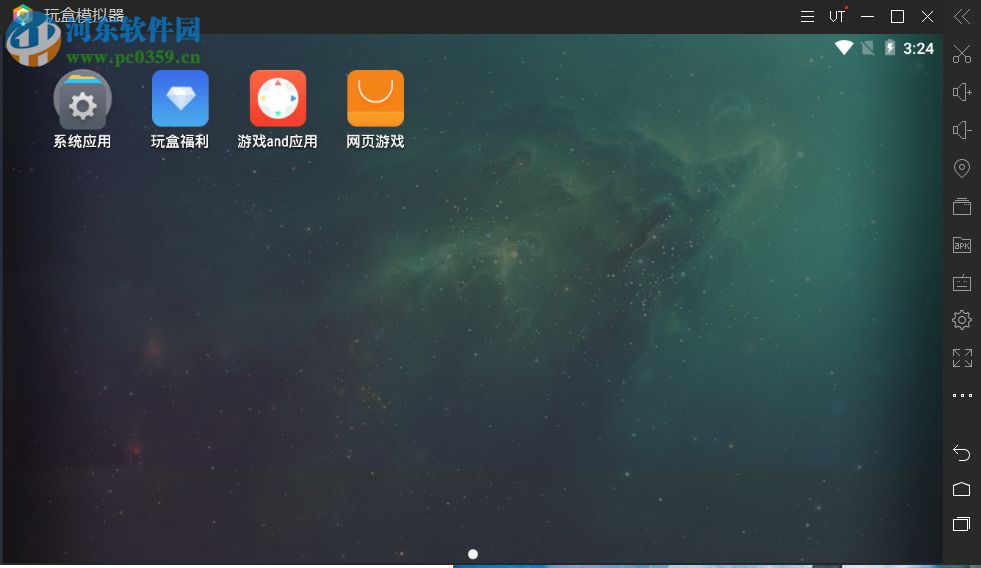Image resolution: width=981 pixels, height=568 pixels.
Task: Launch the 玩盒福利 diamond app
Action: coord(180,98)
